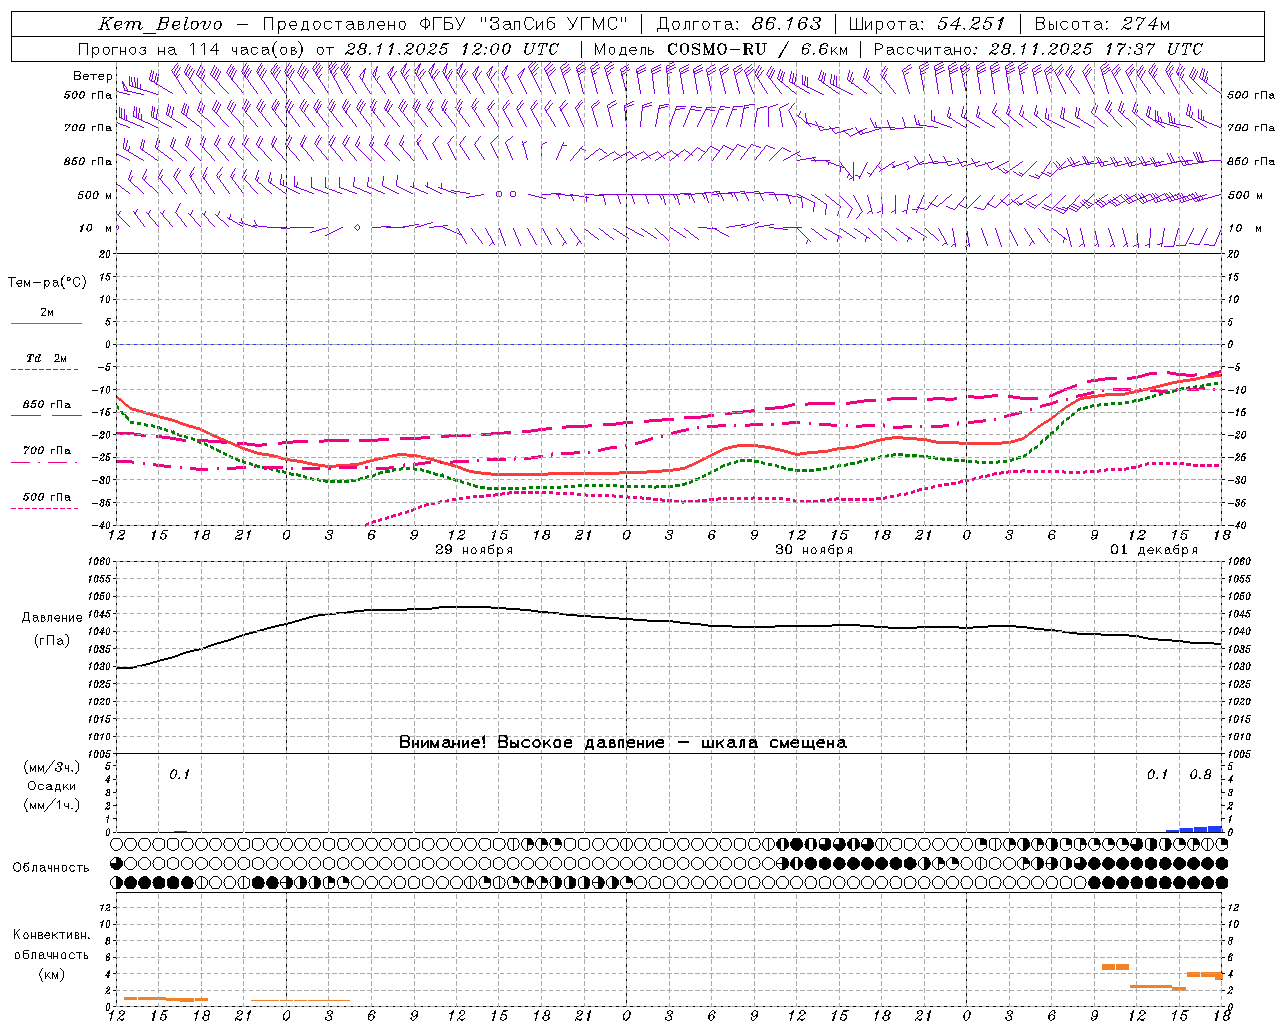The width and height of the screenshot is (1280, 1024).
Task: Select the provider text ФГБУ "ЗапСиб УГМС"
Action: point(522,24)
